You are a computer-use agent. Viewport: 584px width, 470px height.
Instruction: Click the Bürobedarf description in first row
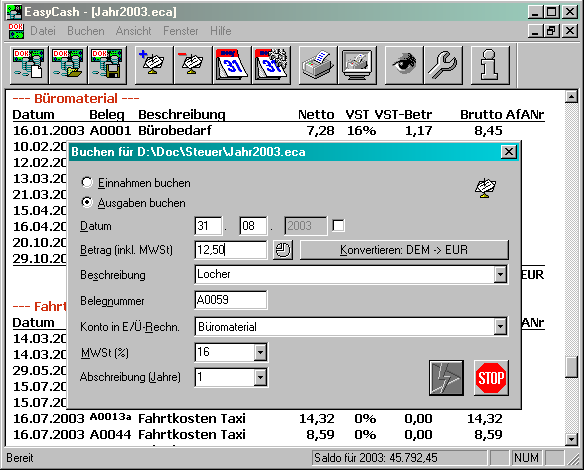175,131
